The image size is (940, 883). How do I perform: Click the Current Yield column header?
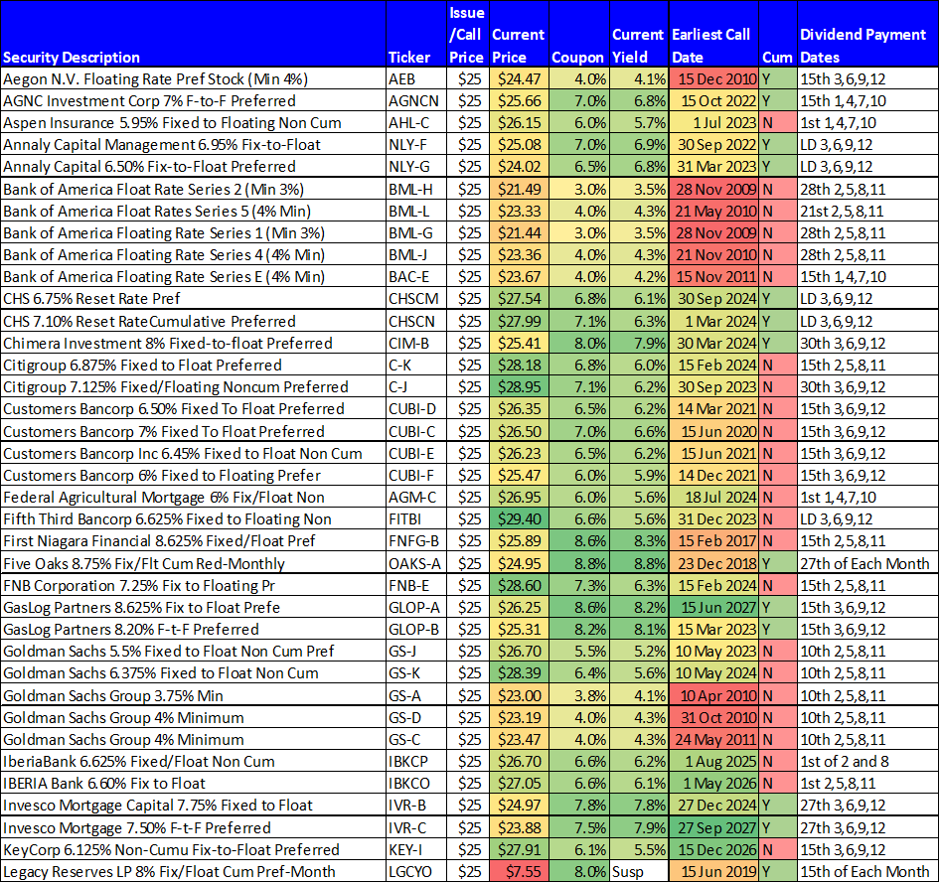pyautogui.click(x=638, y=34)
